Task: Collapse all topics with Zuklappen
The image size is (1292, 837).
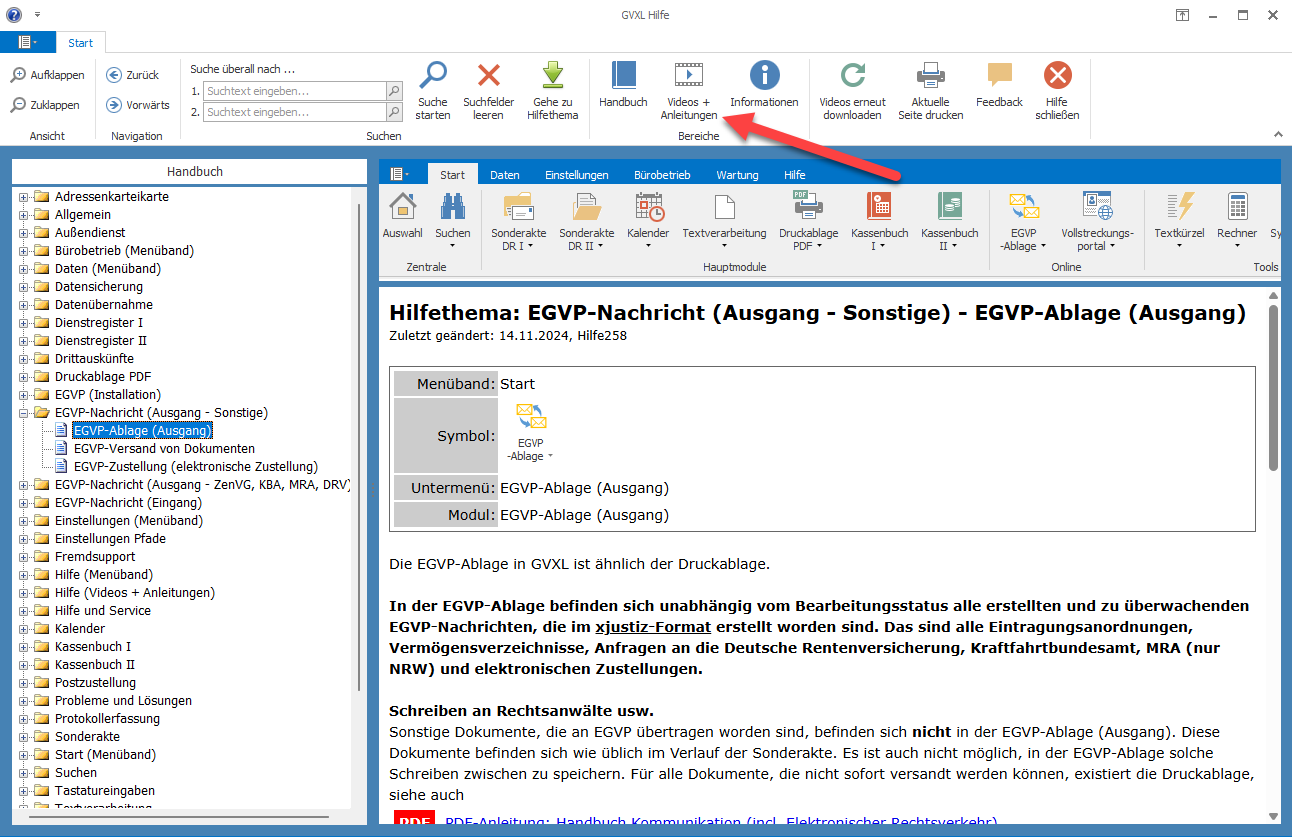Action: pyautogui.click(x=46, y=105)
